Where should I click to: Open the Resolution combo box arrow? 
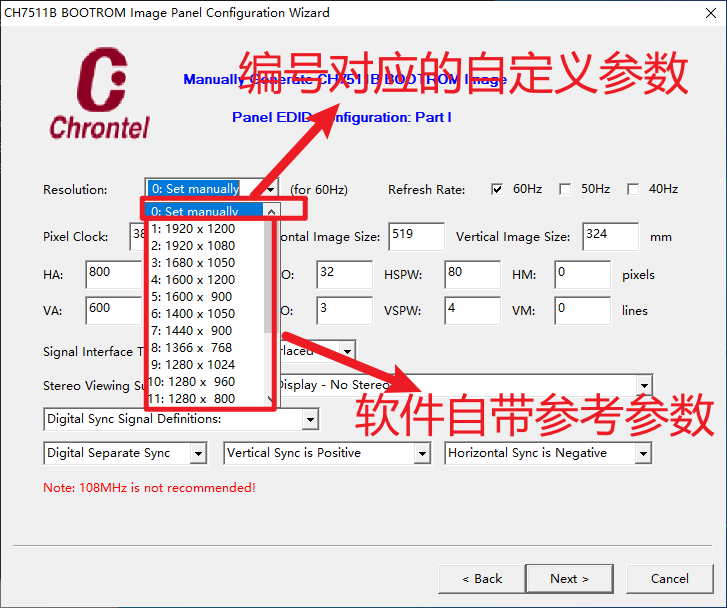coord(271,189)
